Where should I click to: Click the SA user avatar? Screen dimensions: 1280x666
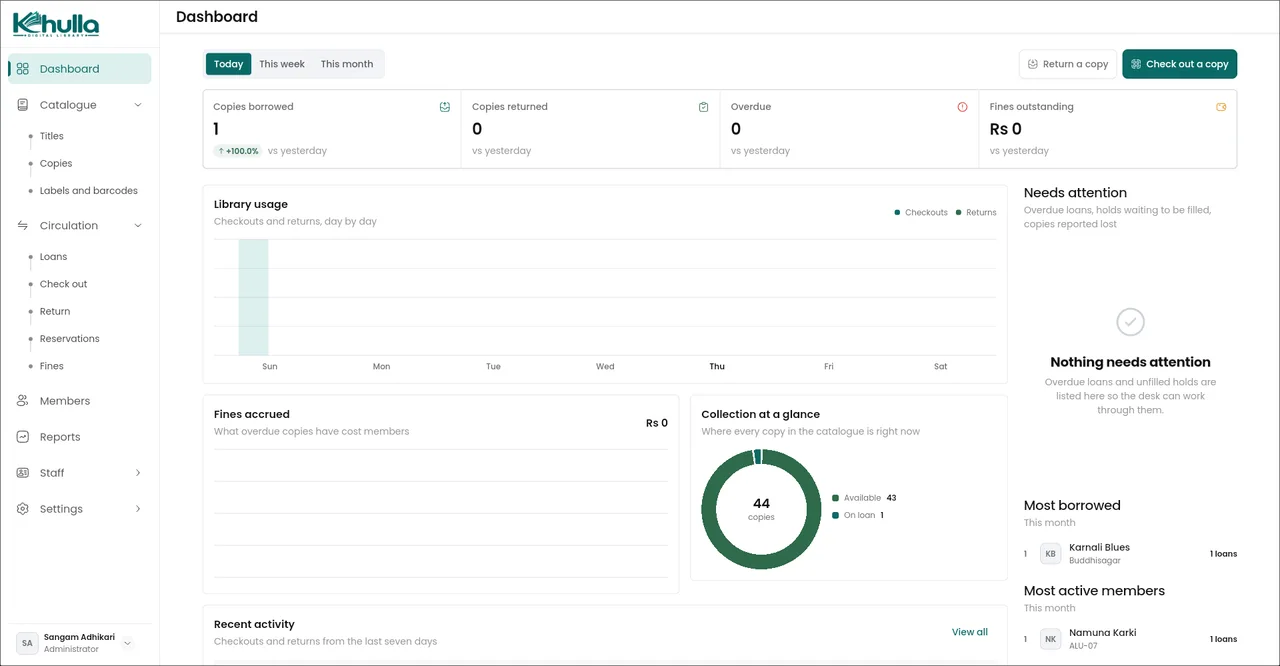[x=27, y=643]
